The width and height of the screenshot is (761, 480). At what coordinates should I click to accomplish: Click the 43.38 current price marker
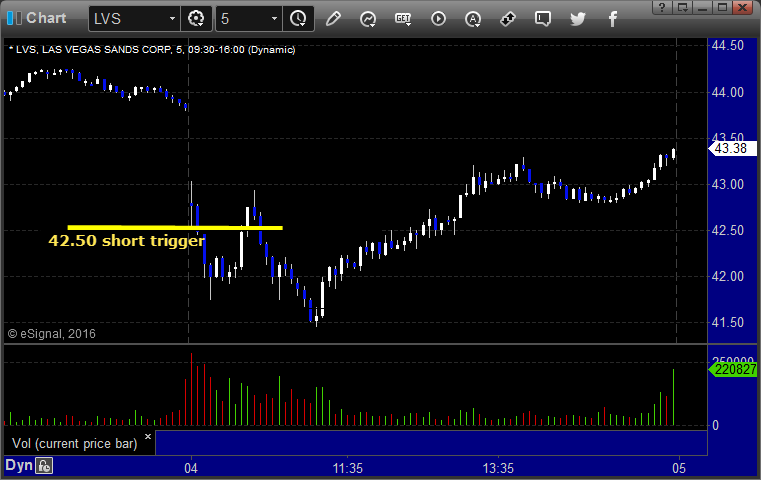pyautogui.click(x=732, y=149)
